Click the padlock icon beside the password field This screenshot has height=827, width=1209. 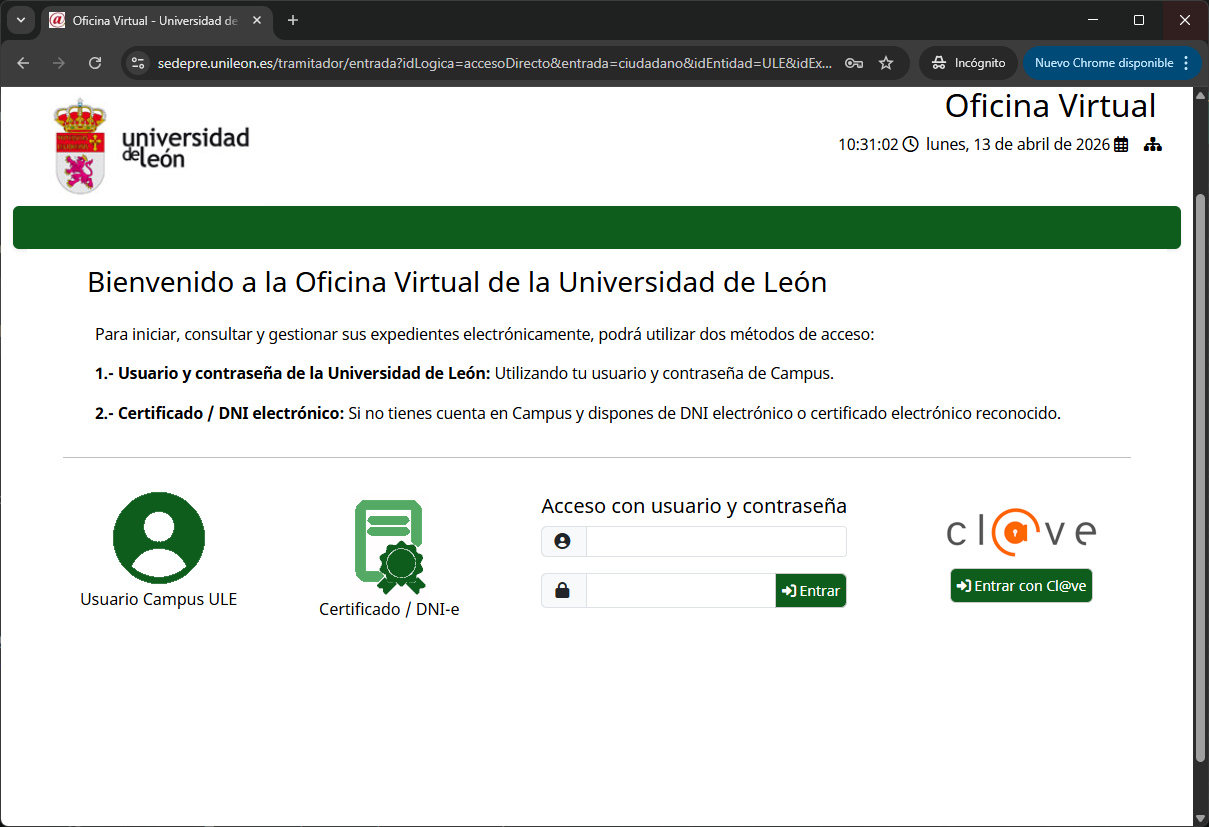(563, 591)
